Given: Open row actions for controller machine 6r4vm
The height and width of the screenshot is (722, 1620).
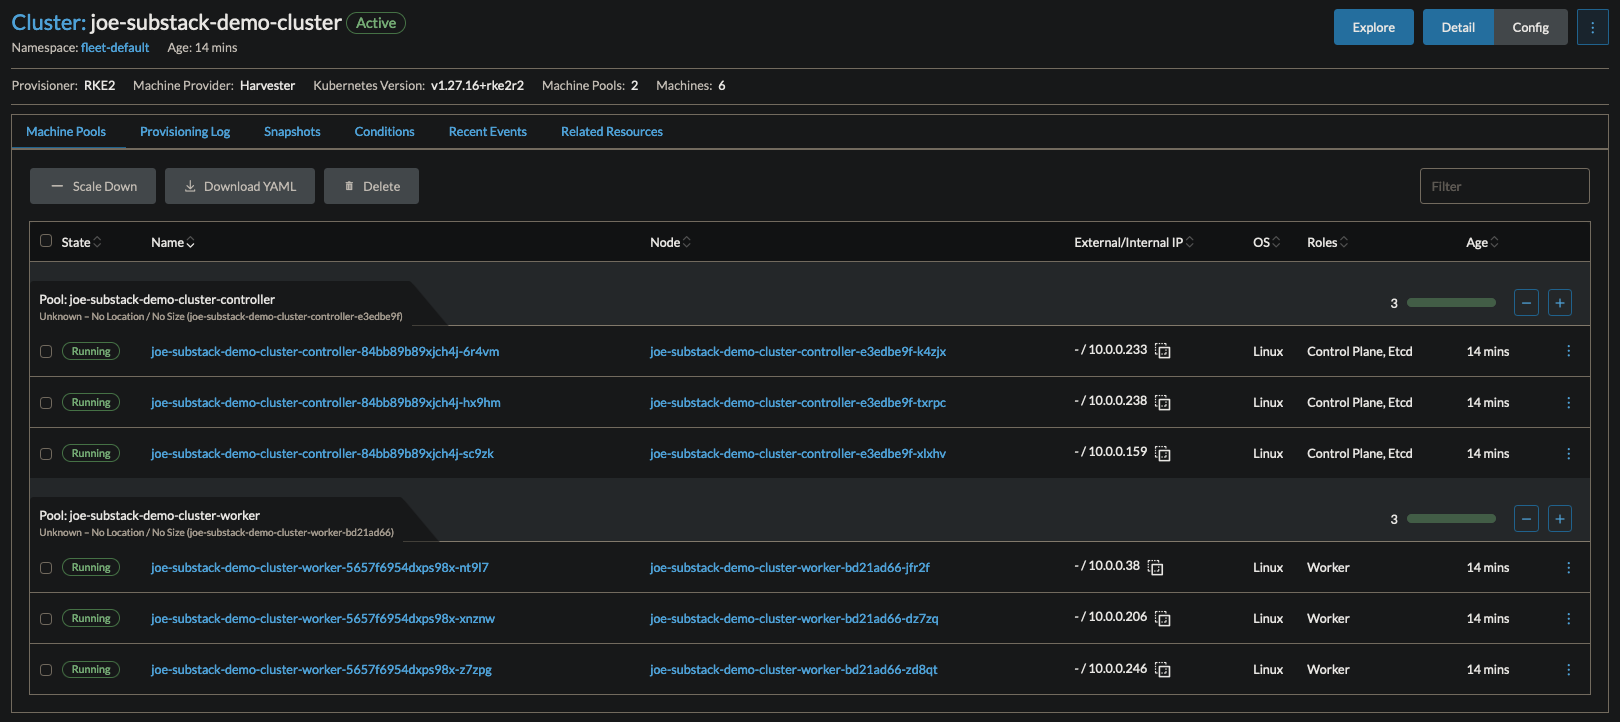Looking at the screenshot, I should coord(1568,352).
